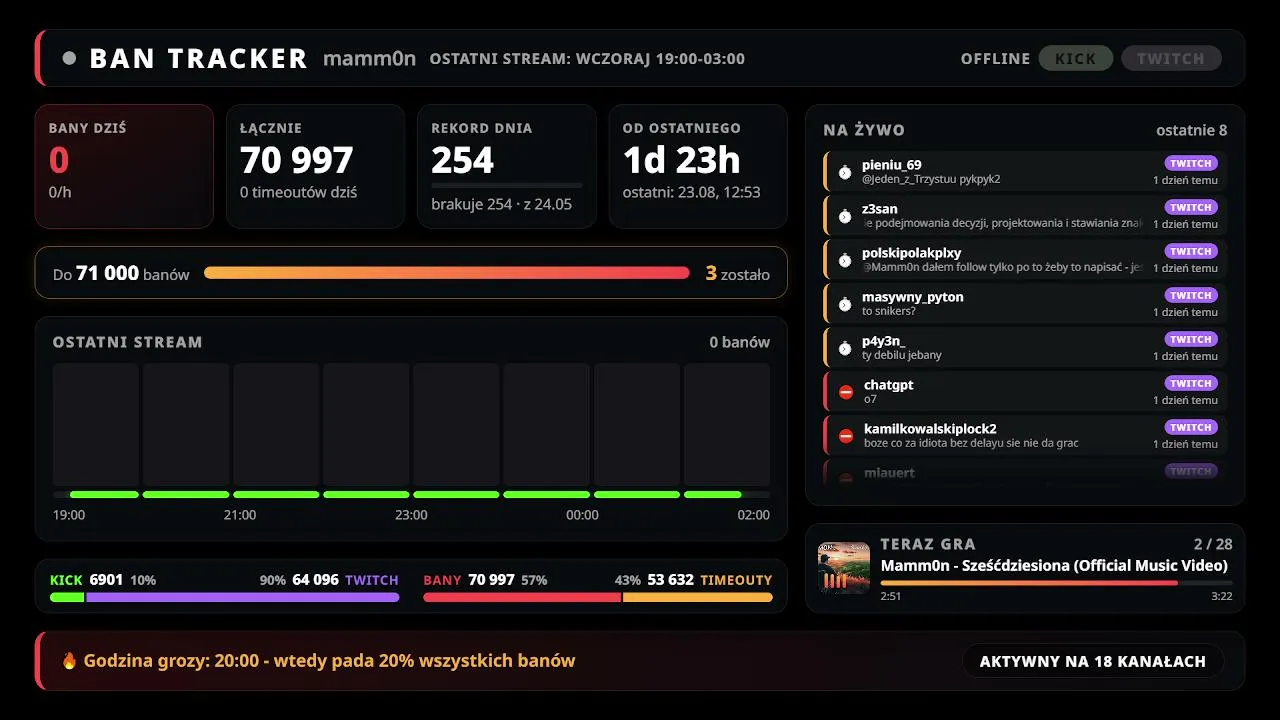The width and height of the screenshot is (1280, 720).
Task: Click the BANY versus TIMEOUTY ratio bar
Action: [x=598, y=597]
